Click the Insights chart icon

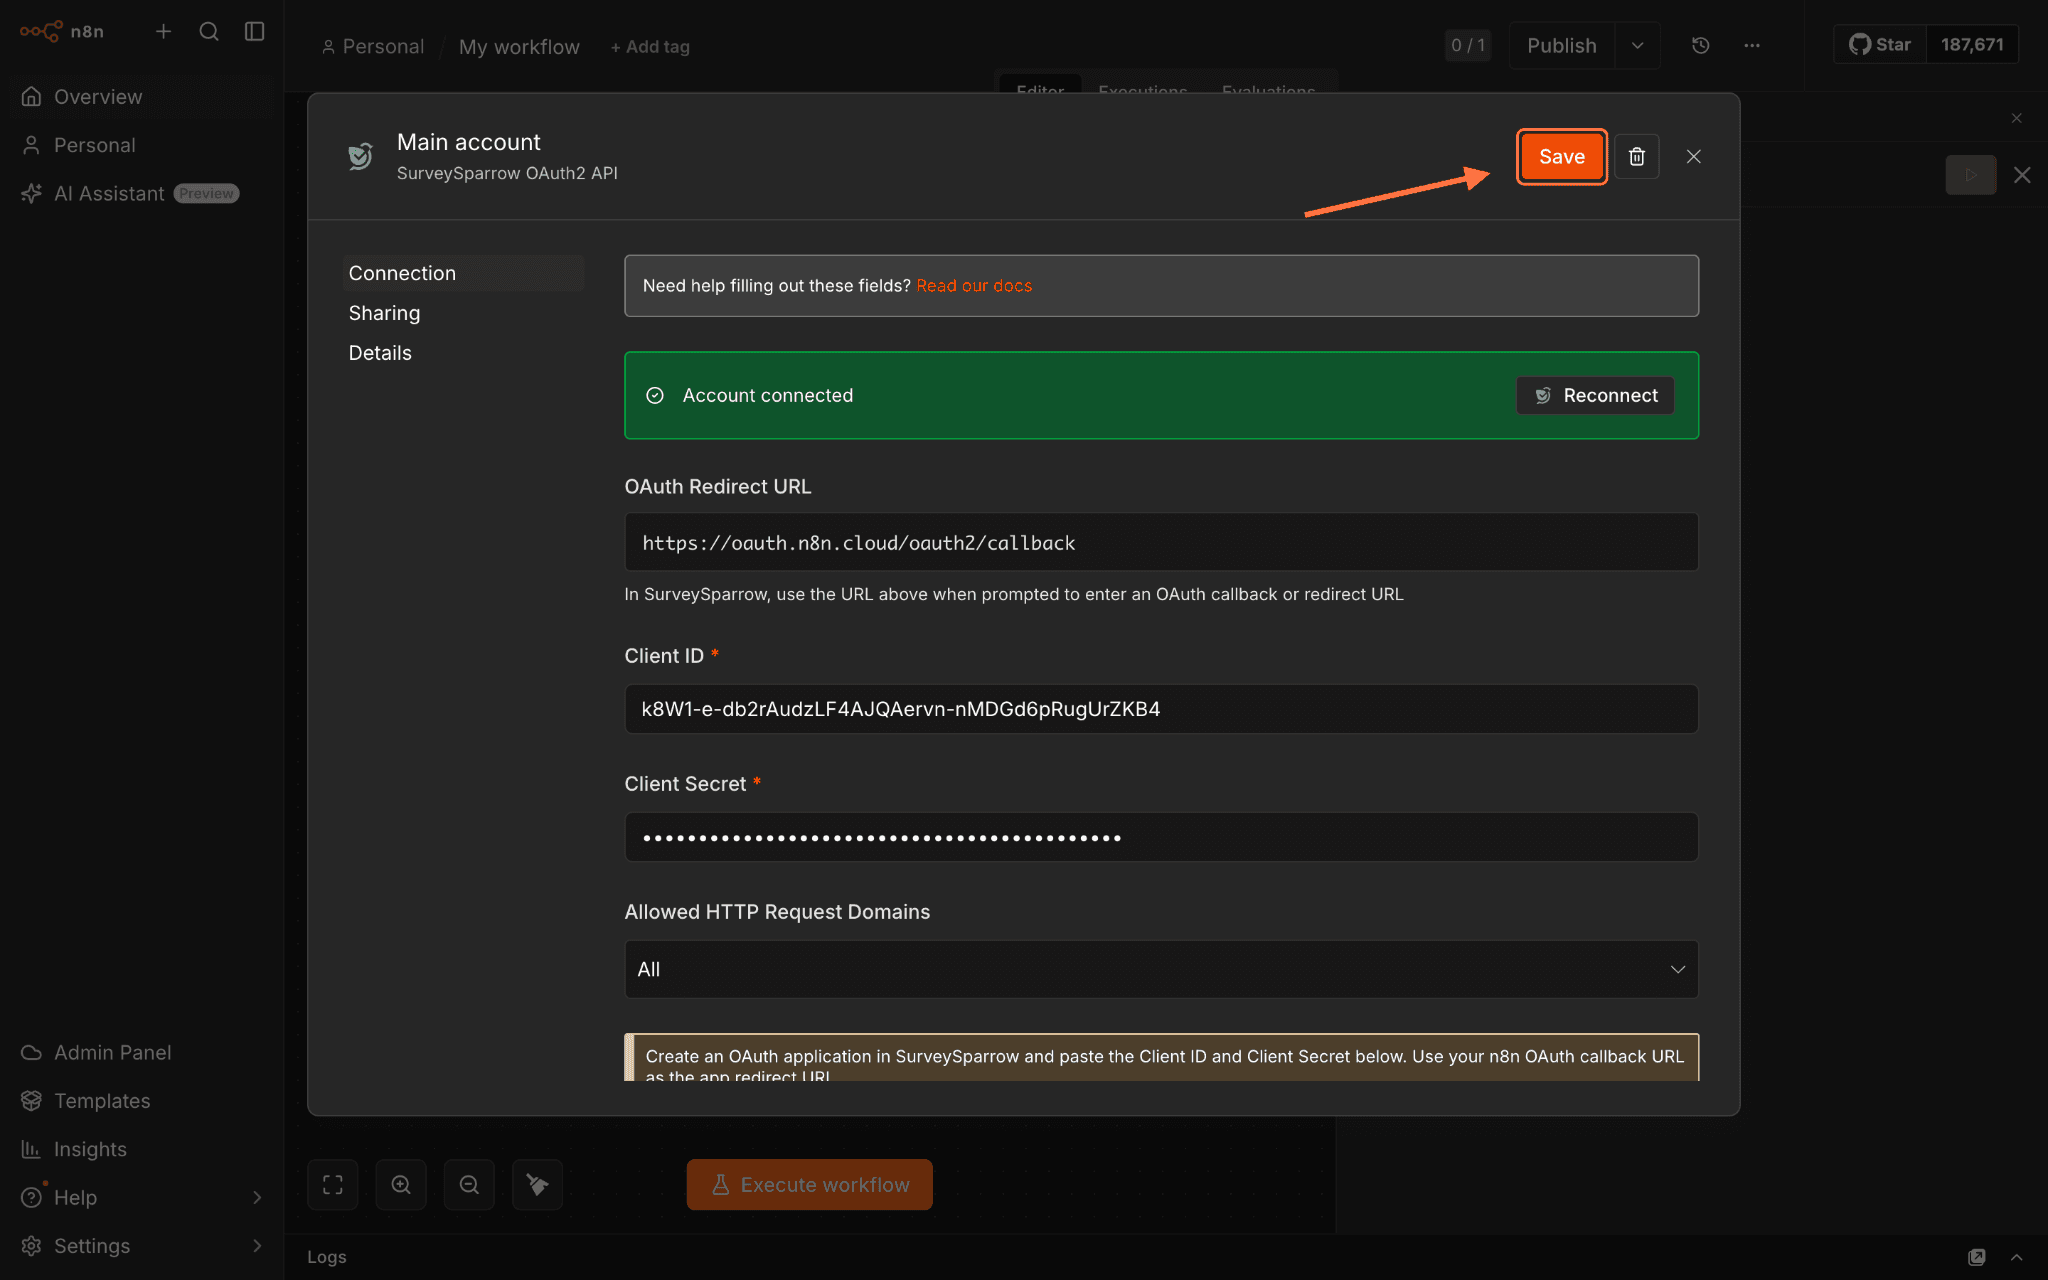[32, 1149]
